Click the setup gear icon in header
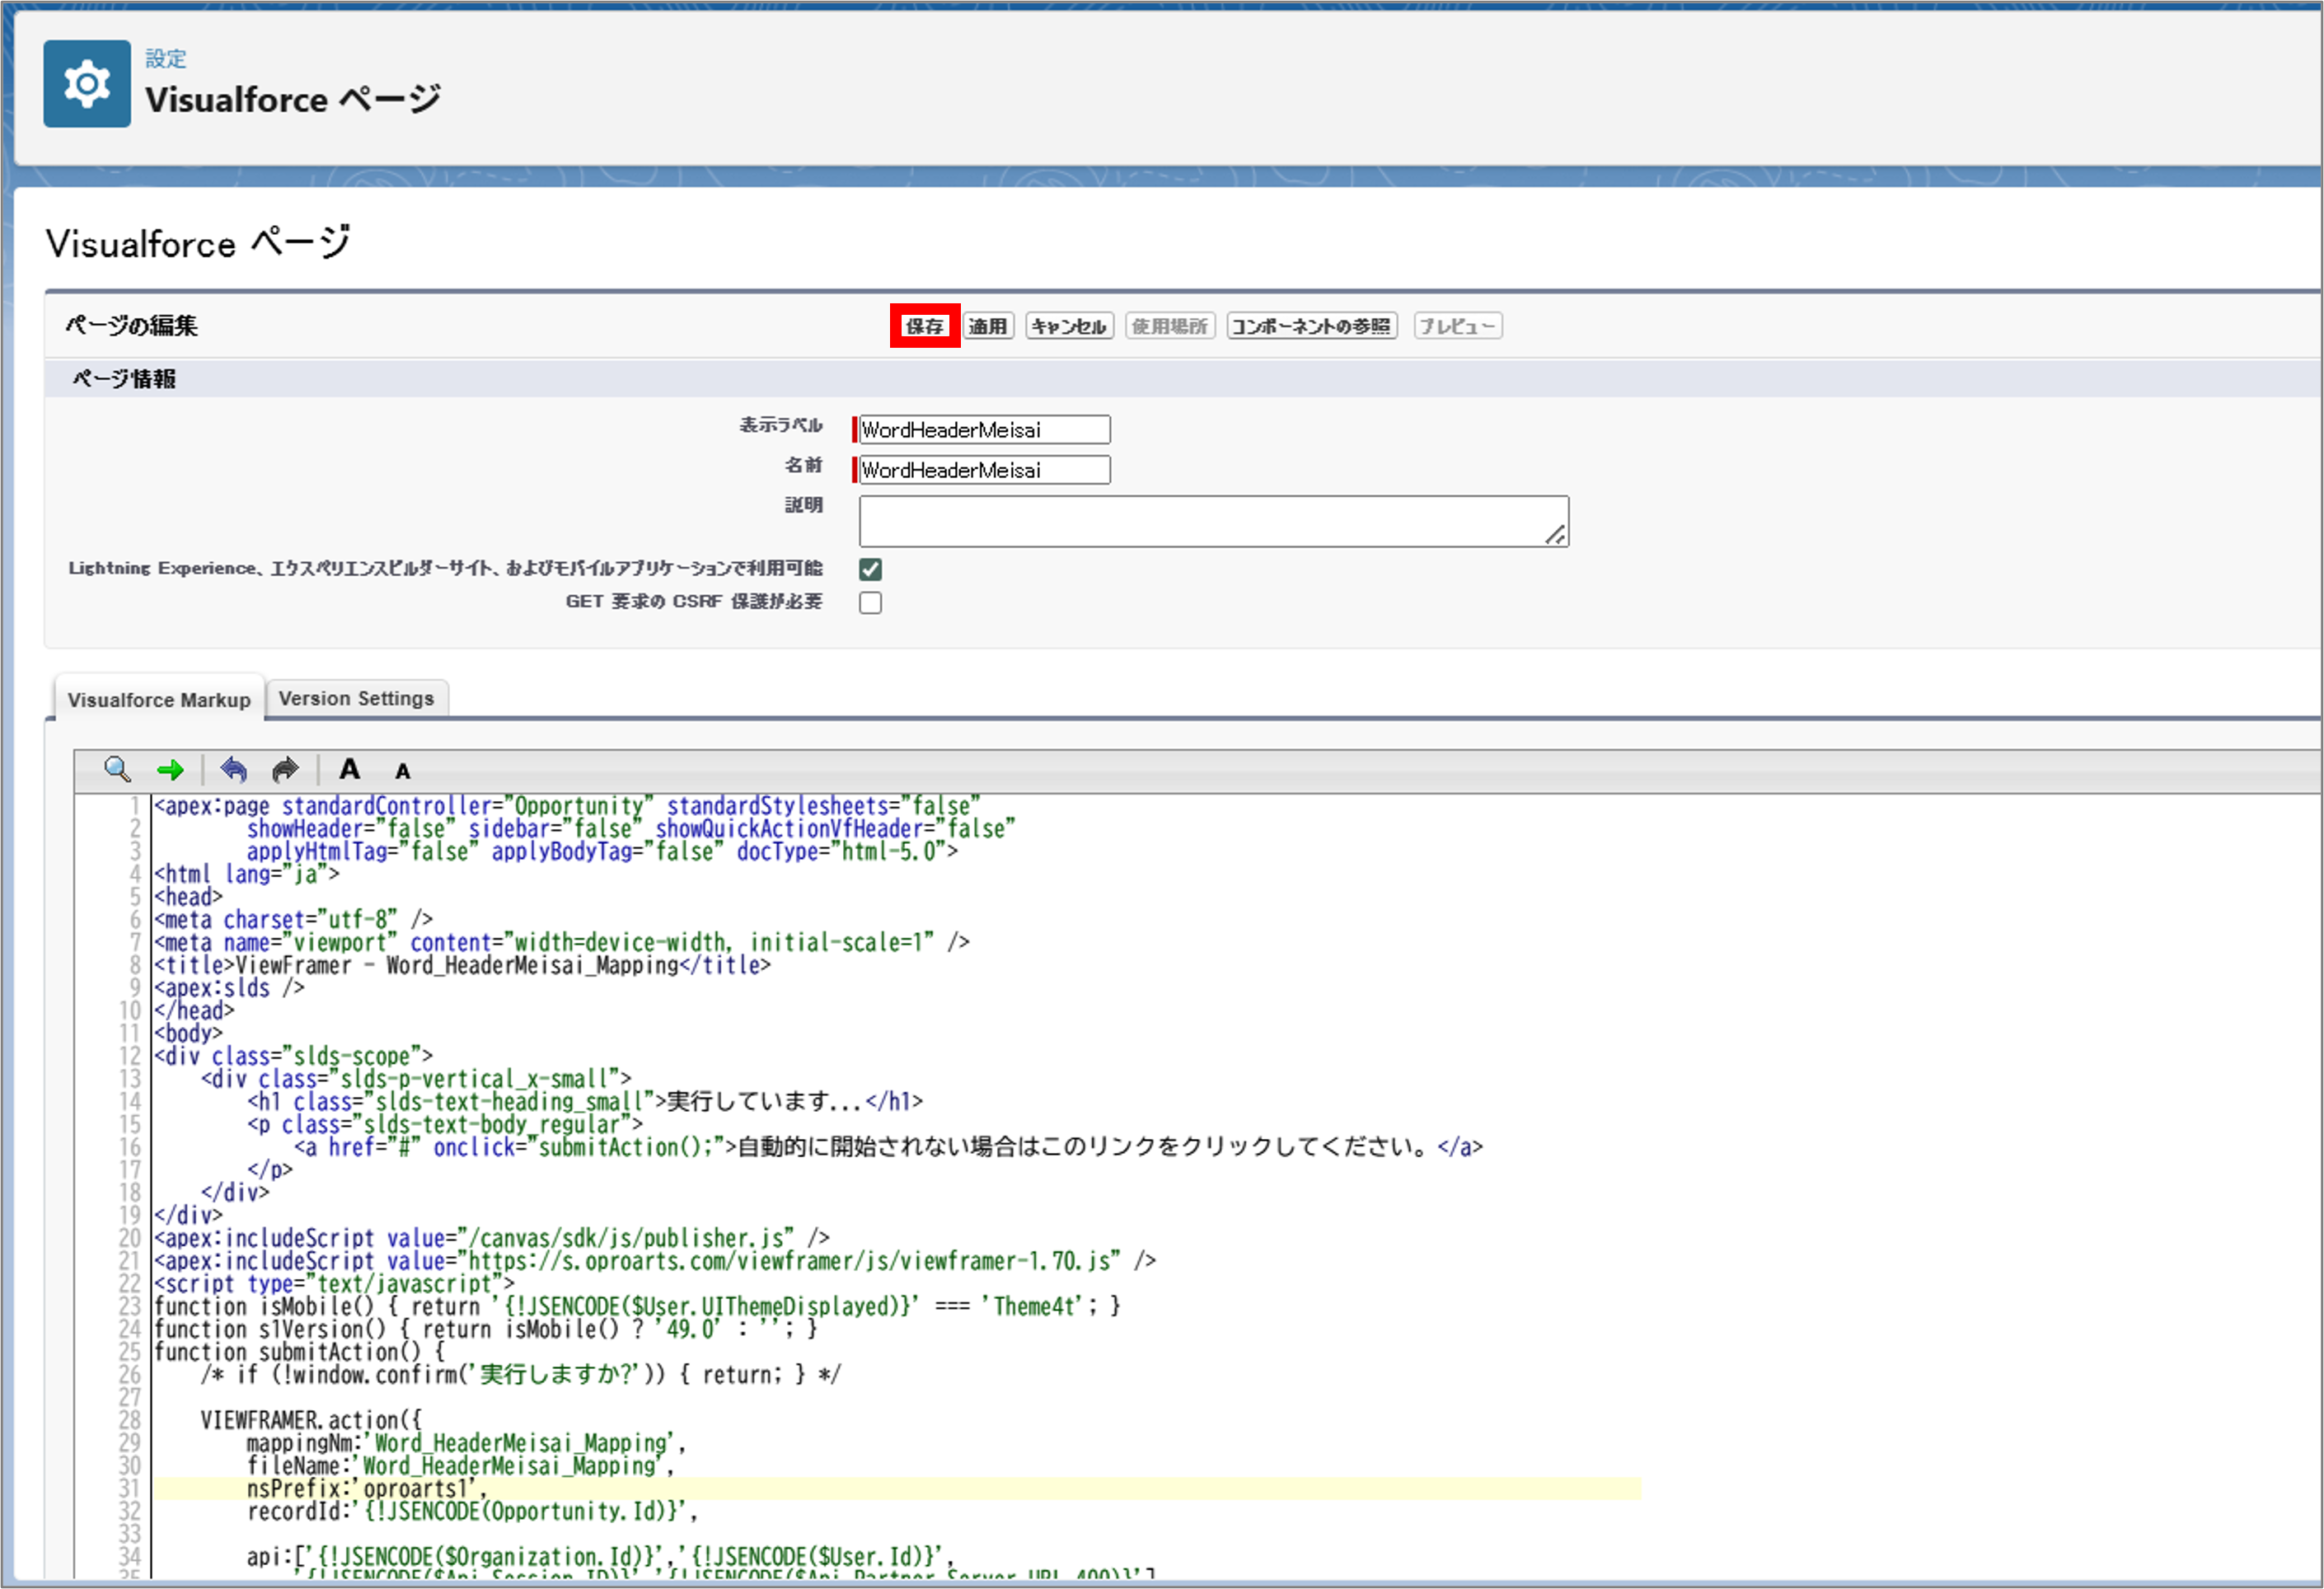Screen dimensions: 2324x1589 coord(87,84)
